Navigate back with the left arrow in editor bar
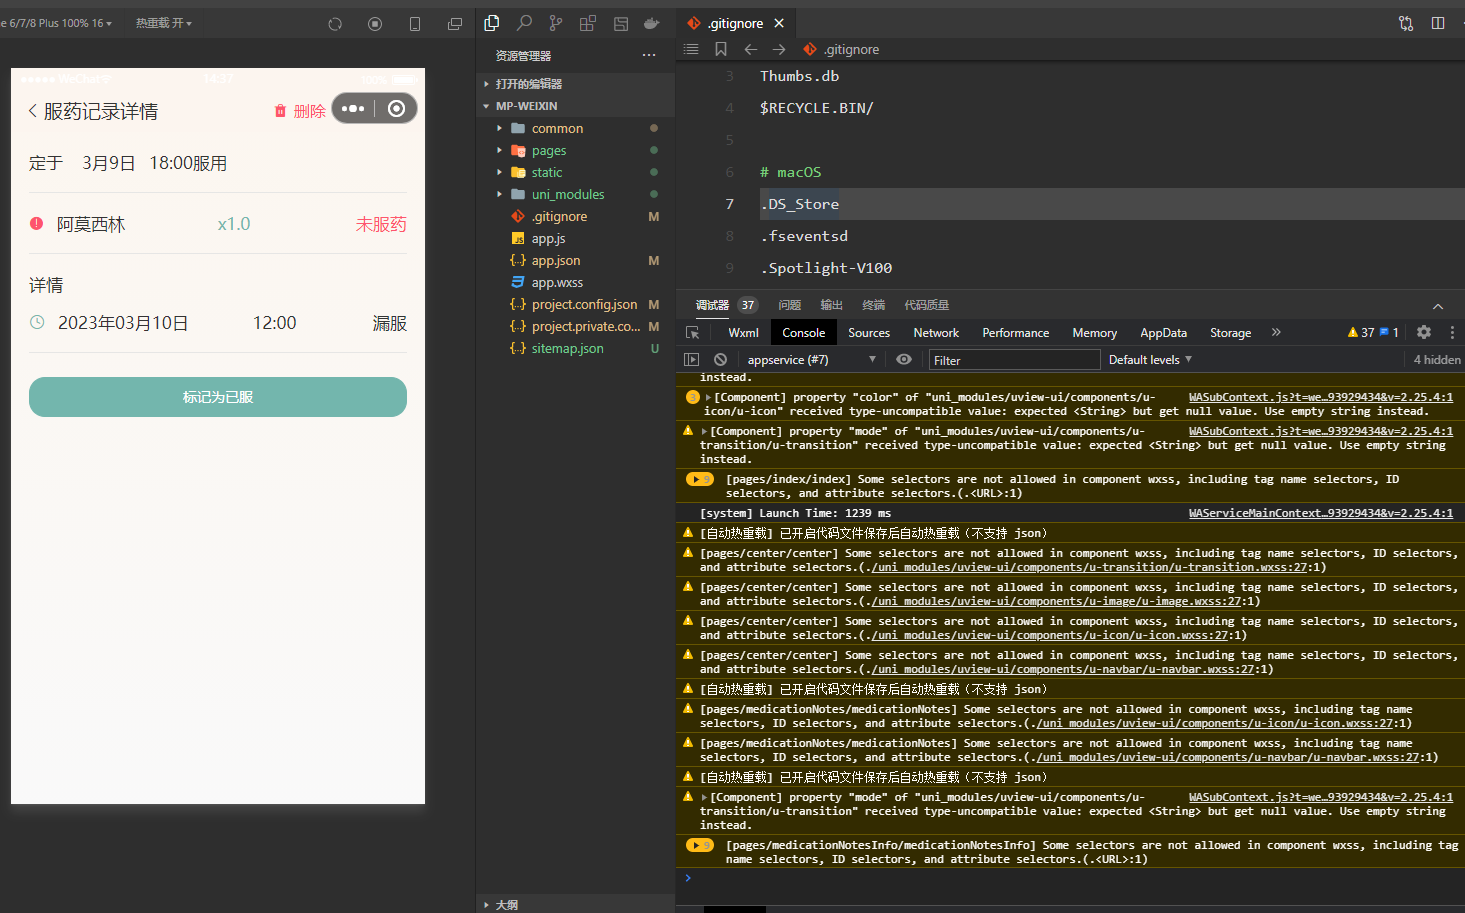1465x913 pixels. pyautogui.click(x=751, y=49)
